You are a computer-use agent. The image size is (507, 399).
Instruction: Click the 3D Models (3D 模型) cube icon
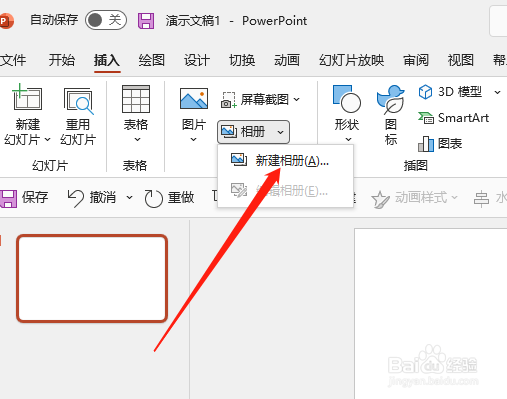[425, 92]
